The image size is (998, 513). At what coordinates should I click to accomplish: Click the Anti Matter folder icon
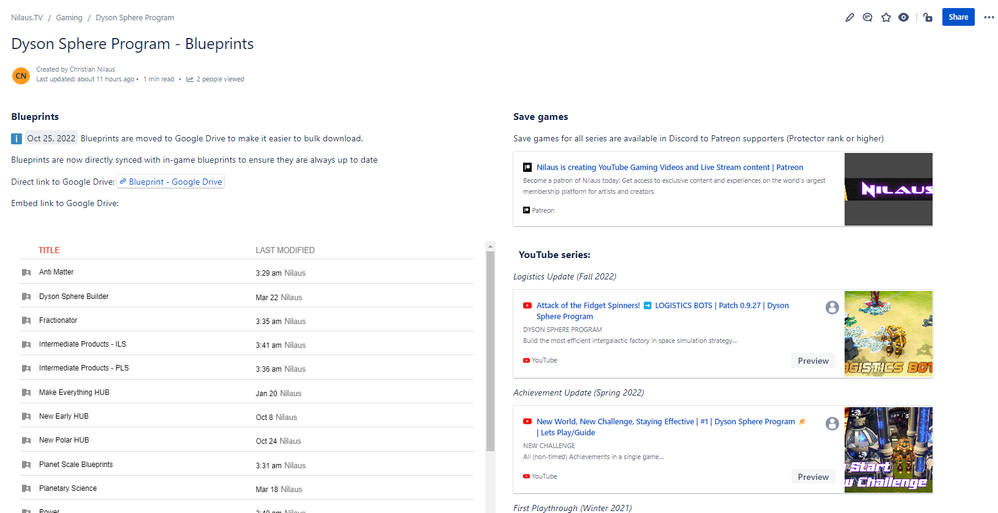[26, 272]
